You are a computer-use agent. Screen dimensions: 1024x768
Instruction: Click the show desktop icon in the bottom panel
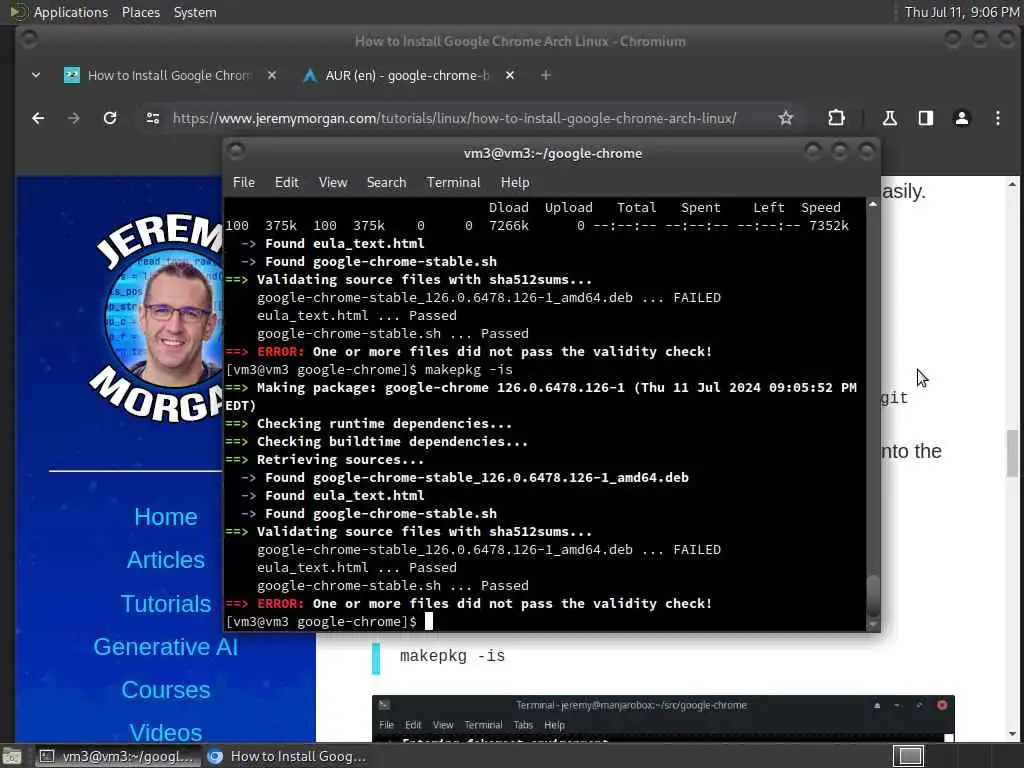(x=12, y=756)
